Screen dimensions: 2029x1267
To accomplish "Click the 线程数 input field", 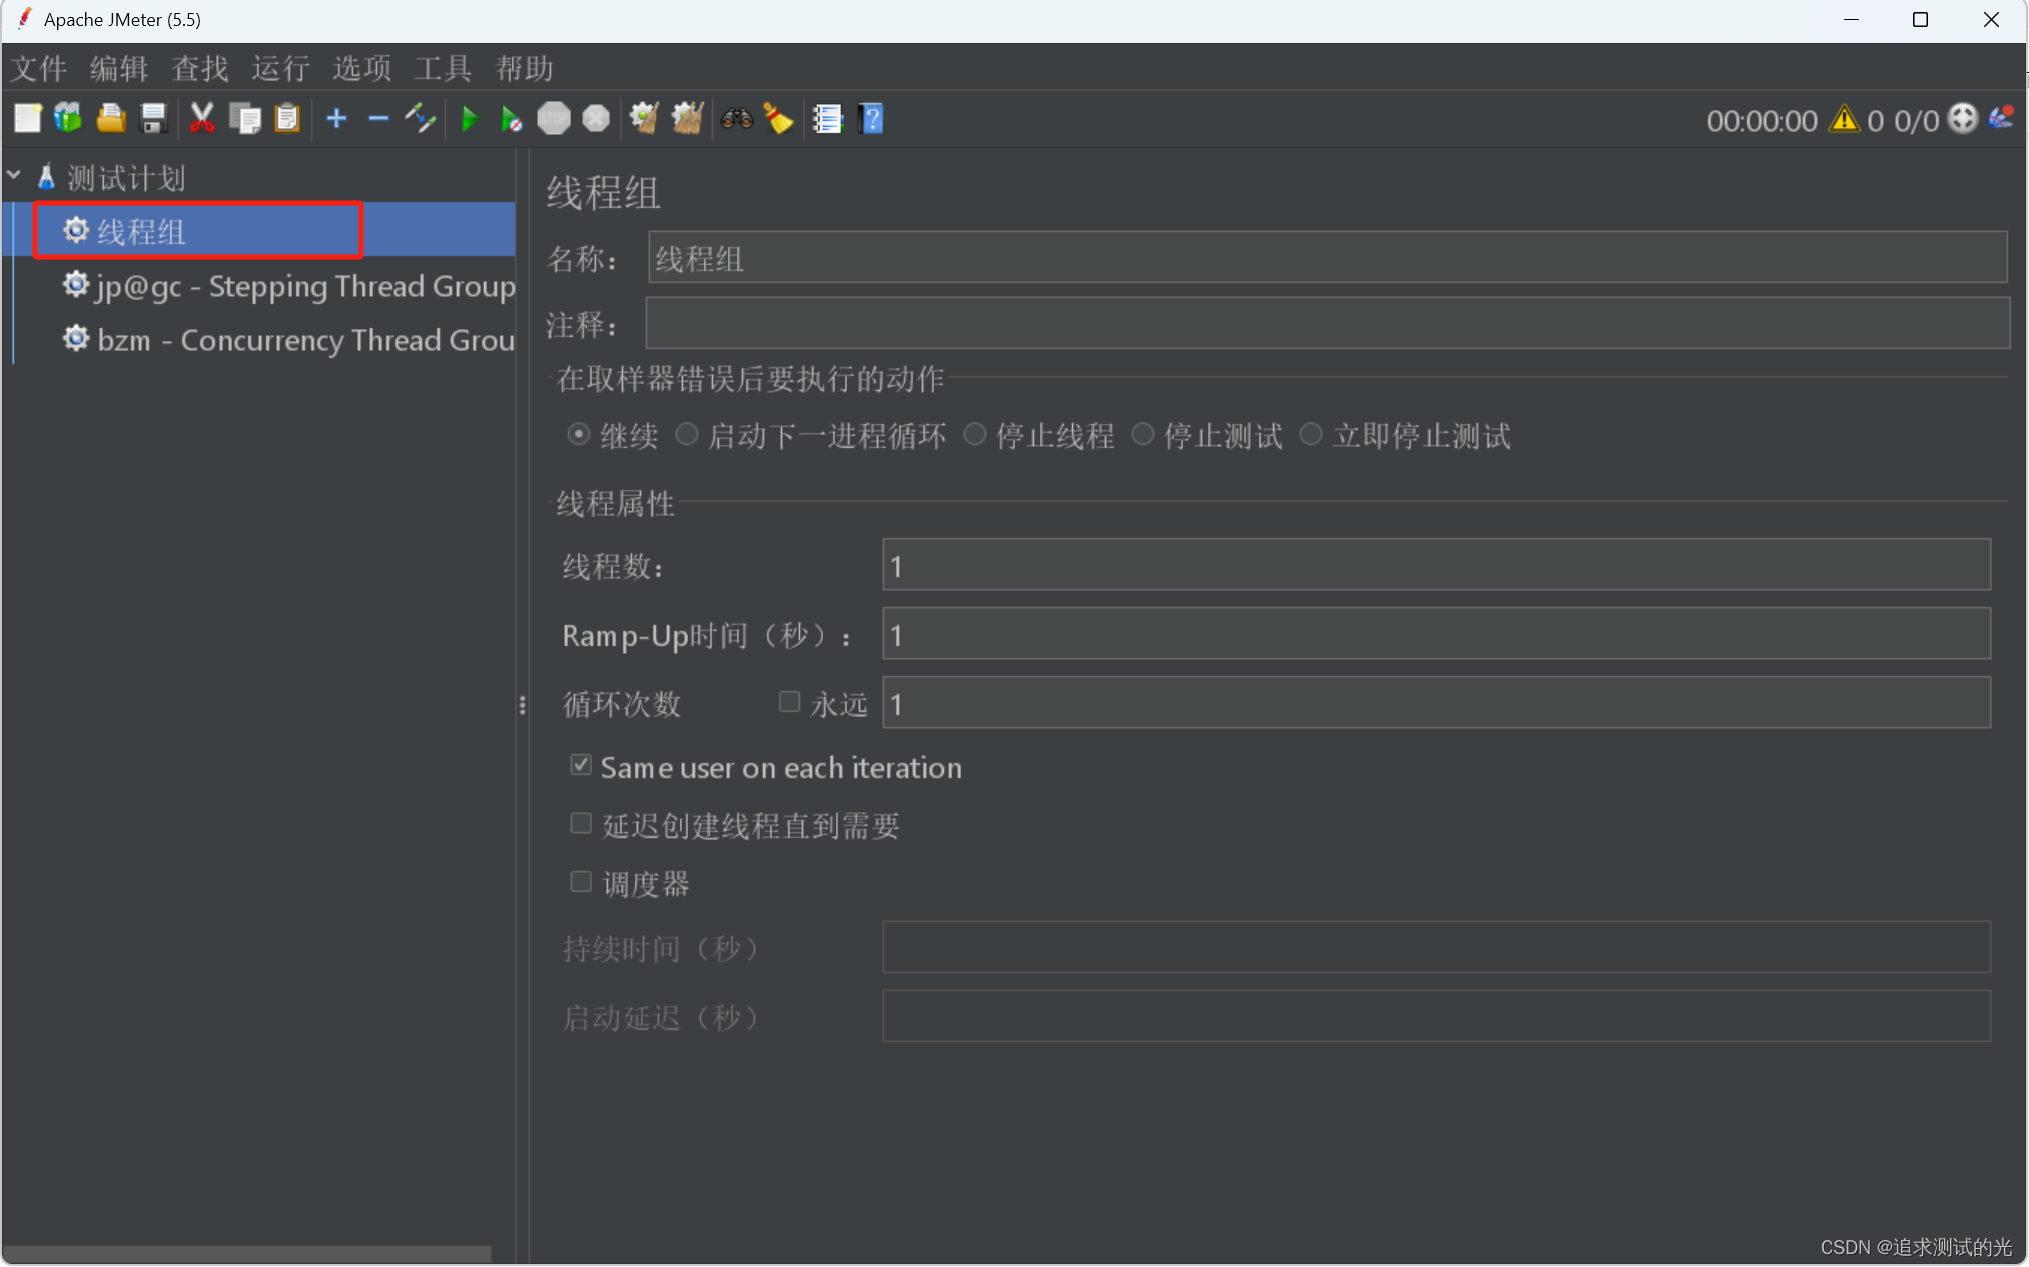I will click(x=1435, y=566).
